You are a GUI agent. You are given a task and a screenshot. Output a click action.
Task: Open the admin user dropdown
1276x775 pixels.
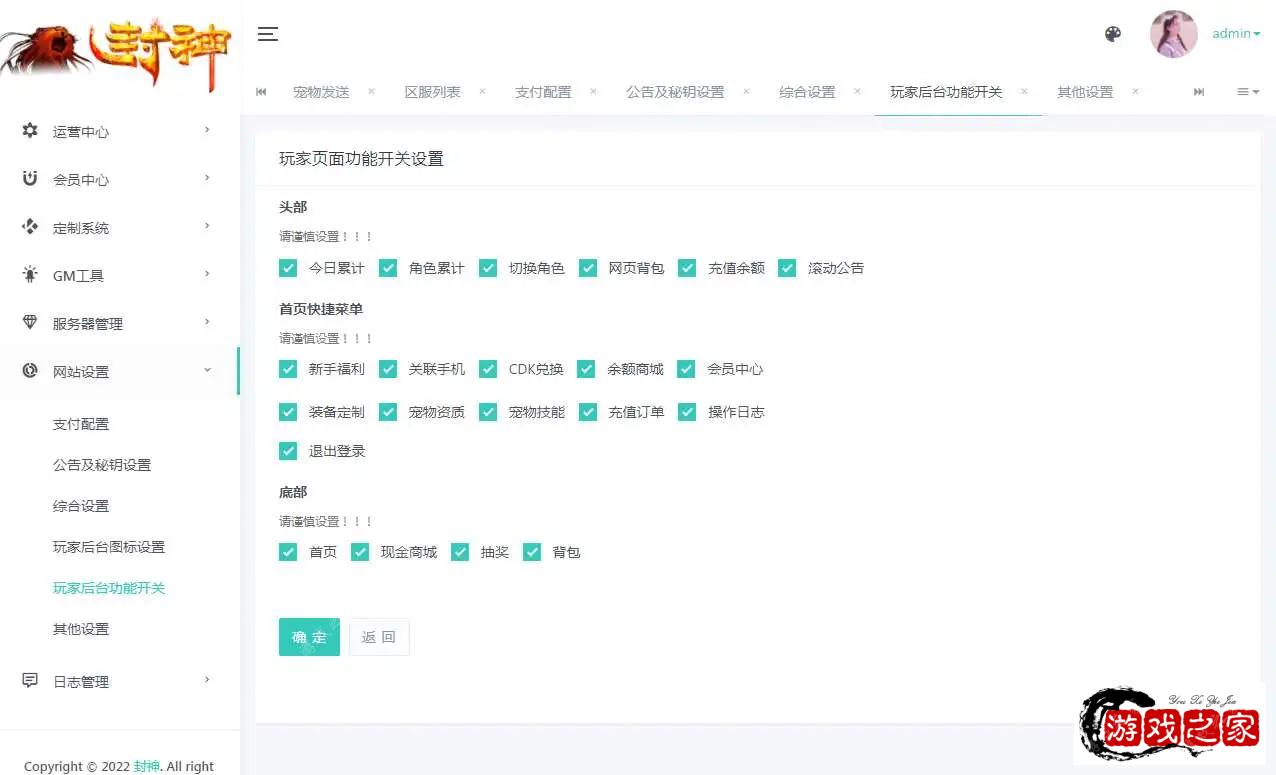tap(1236, 34)
